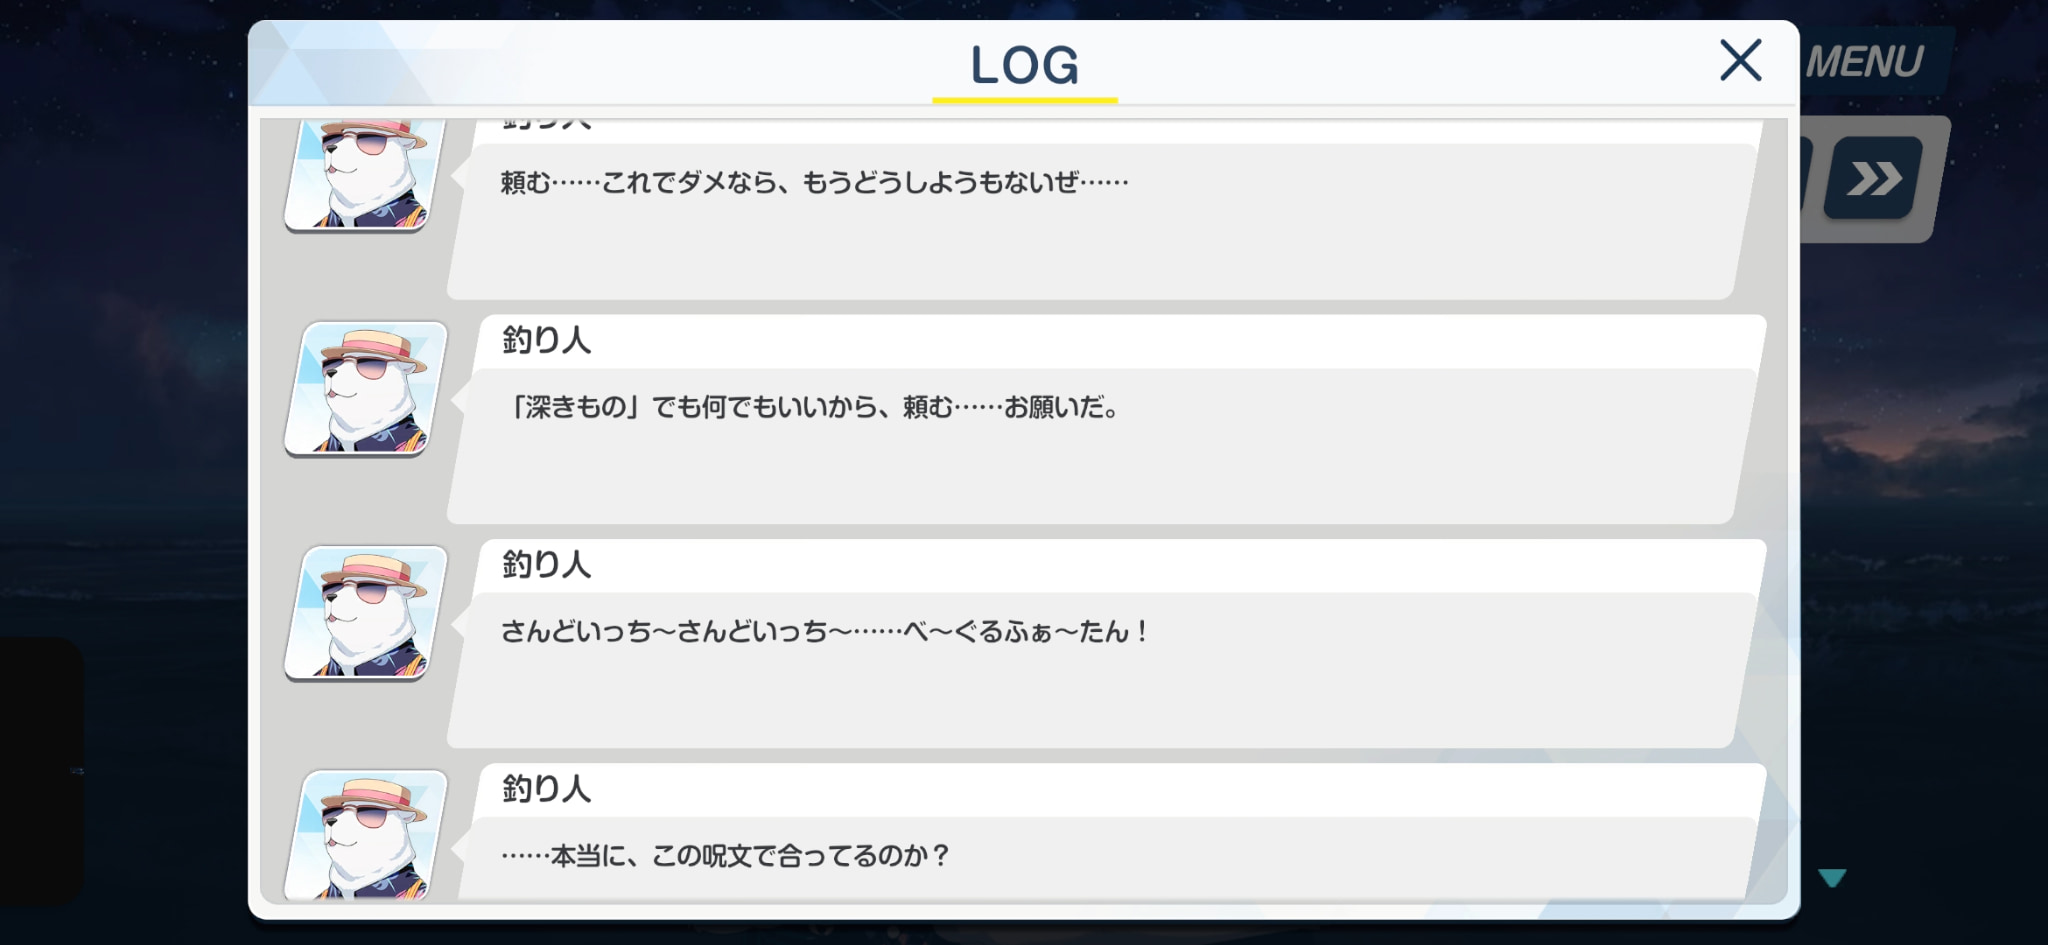Click the polar bear avatar beside さんどいっち message
The width and height of the screenshot is (2048, 945).
(366, 613)
